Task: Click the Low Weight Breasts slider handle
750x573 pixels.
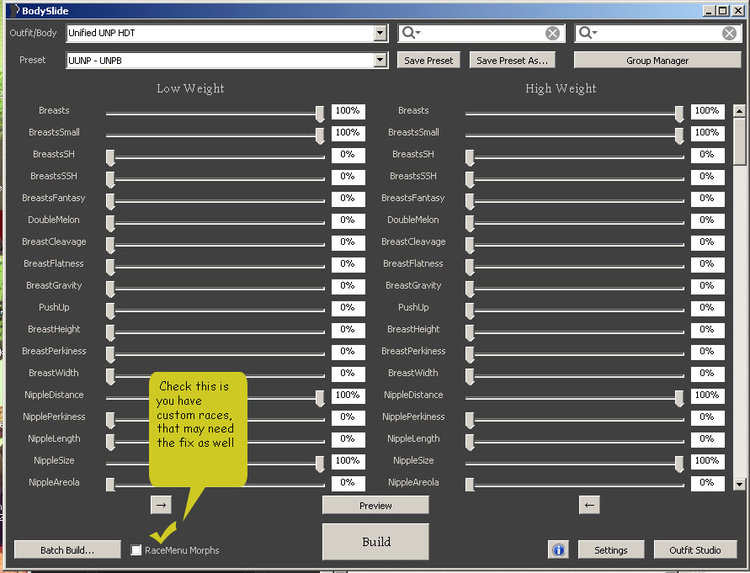Action: pos(320,114)
